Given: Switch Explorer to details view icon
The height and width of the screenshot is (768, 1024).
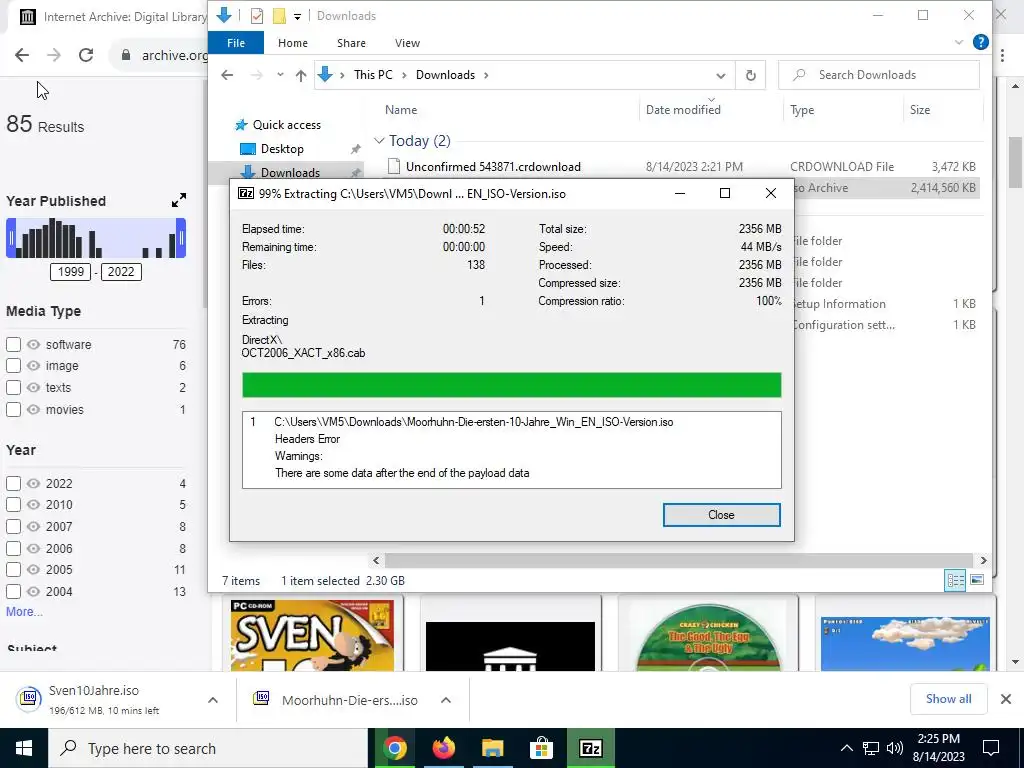Looking at the screenshot, I should [955, 580].
